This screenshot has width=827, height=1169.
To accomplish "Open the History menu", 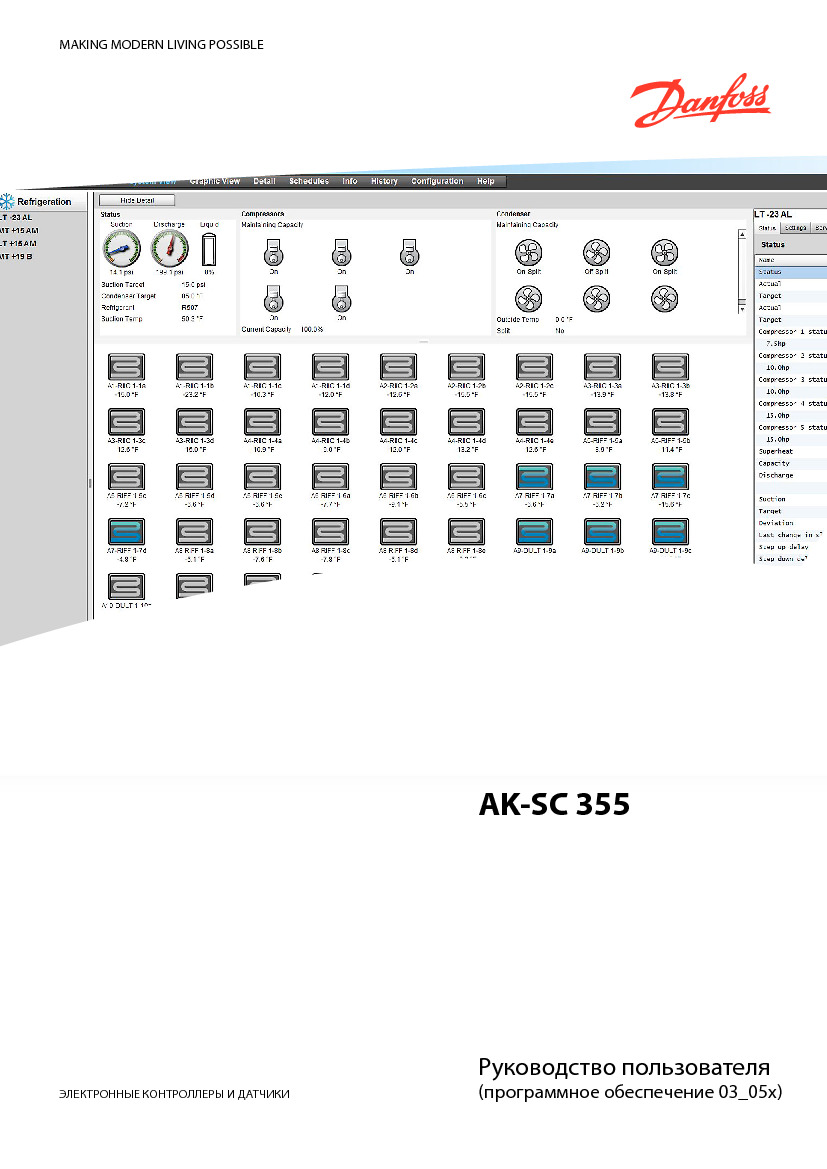I will click(x=384, y=181).
